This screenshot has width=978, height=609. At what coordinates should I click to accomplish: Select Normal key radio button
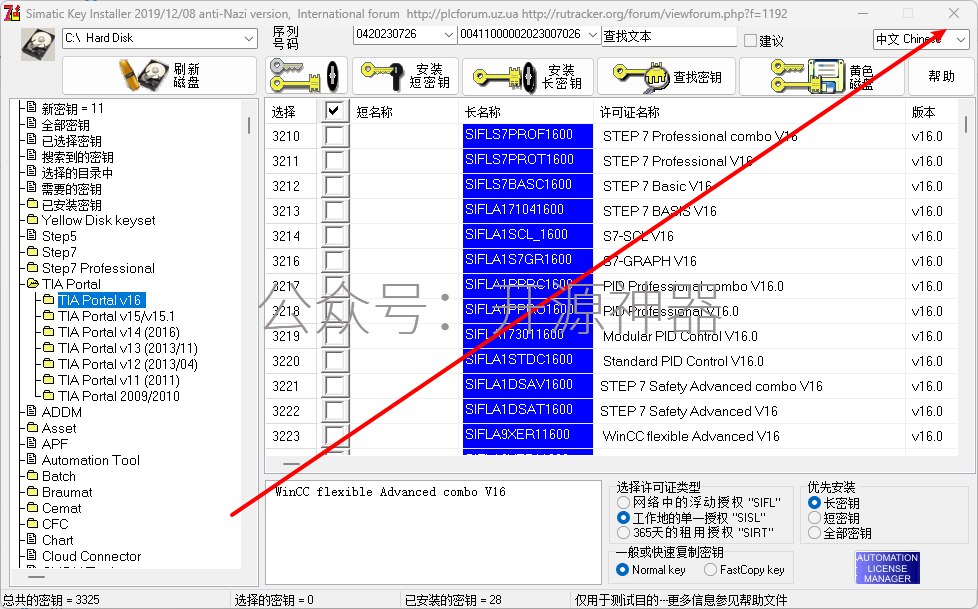[622, 569]
